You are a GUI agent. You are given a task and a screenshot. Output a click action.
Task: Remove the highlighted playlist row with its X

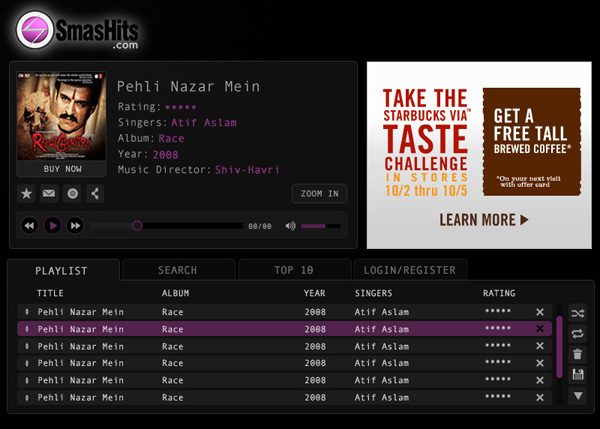click(x=540, y=329)
